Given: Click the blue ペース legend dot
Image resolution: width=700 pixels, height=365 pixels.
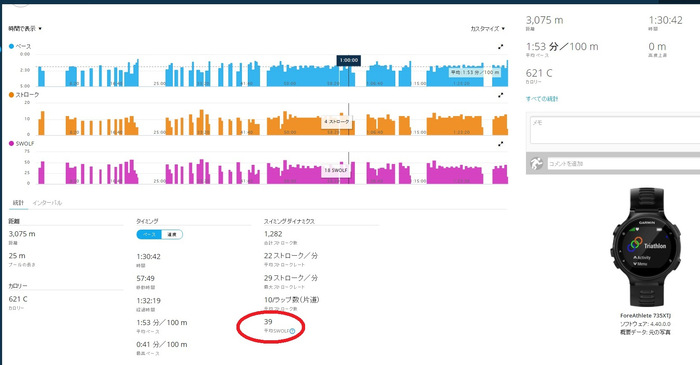Looking at the screenshot, I should [11, 46].
